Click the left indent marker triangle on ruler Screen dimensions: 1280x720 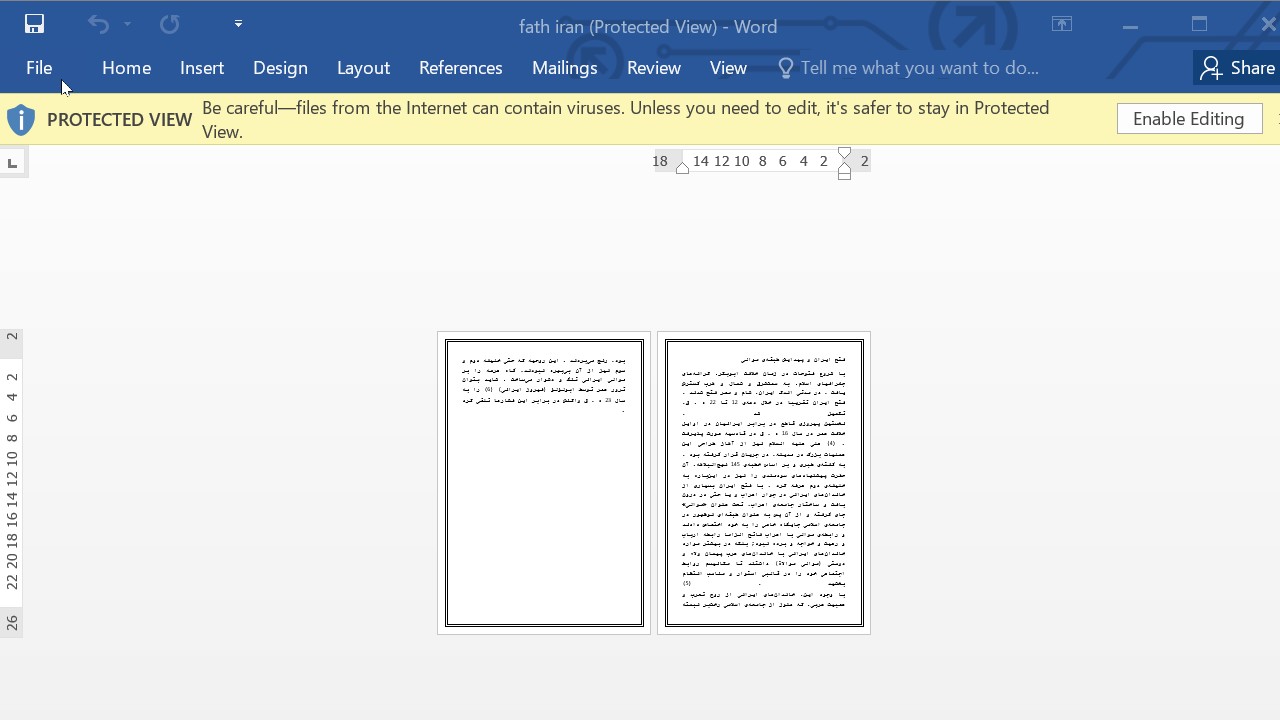(682, 168)
